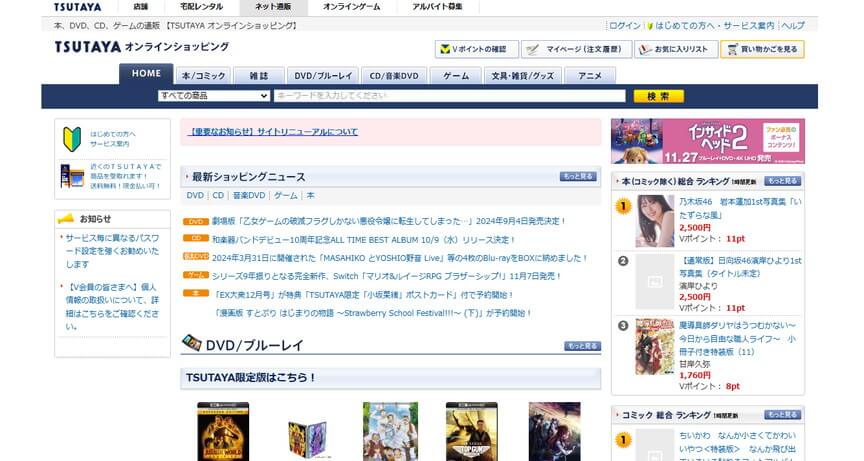Filter news by 音楽DVD link
The image size is (864, 461).
(x=249, y=196)
